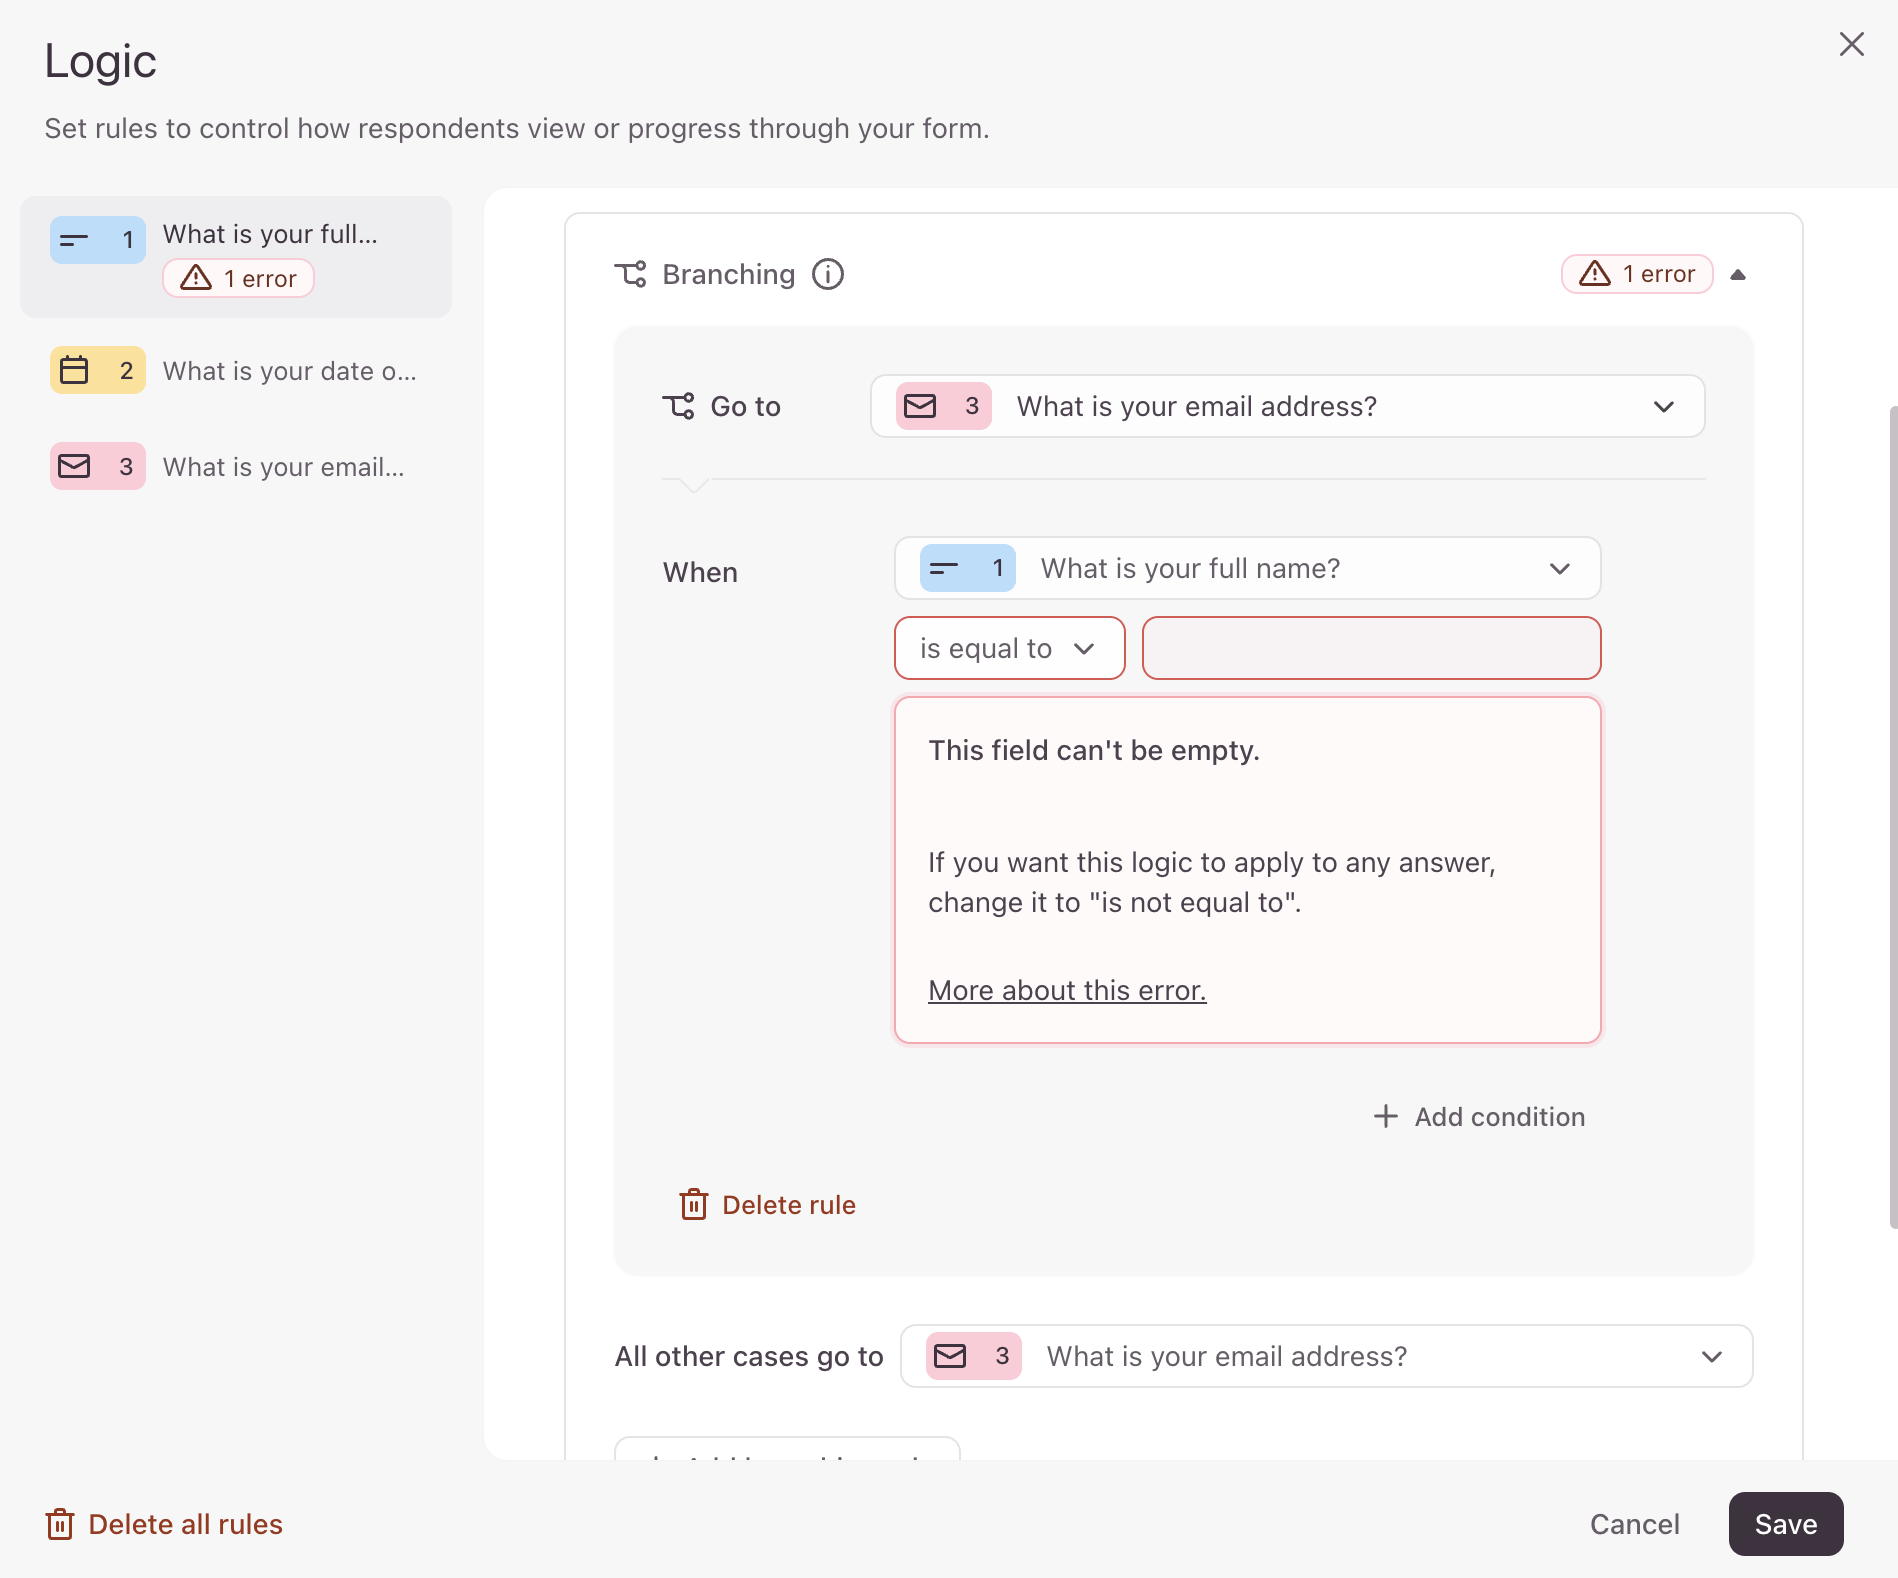
Task: Click the envelope icon for question 3 in sidebar
Action: (74, 466)
